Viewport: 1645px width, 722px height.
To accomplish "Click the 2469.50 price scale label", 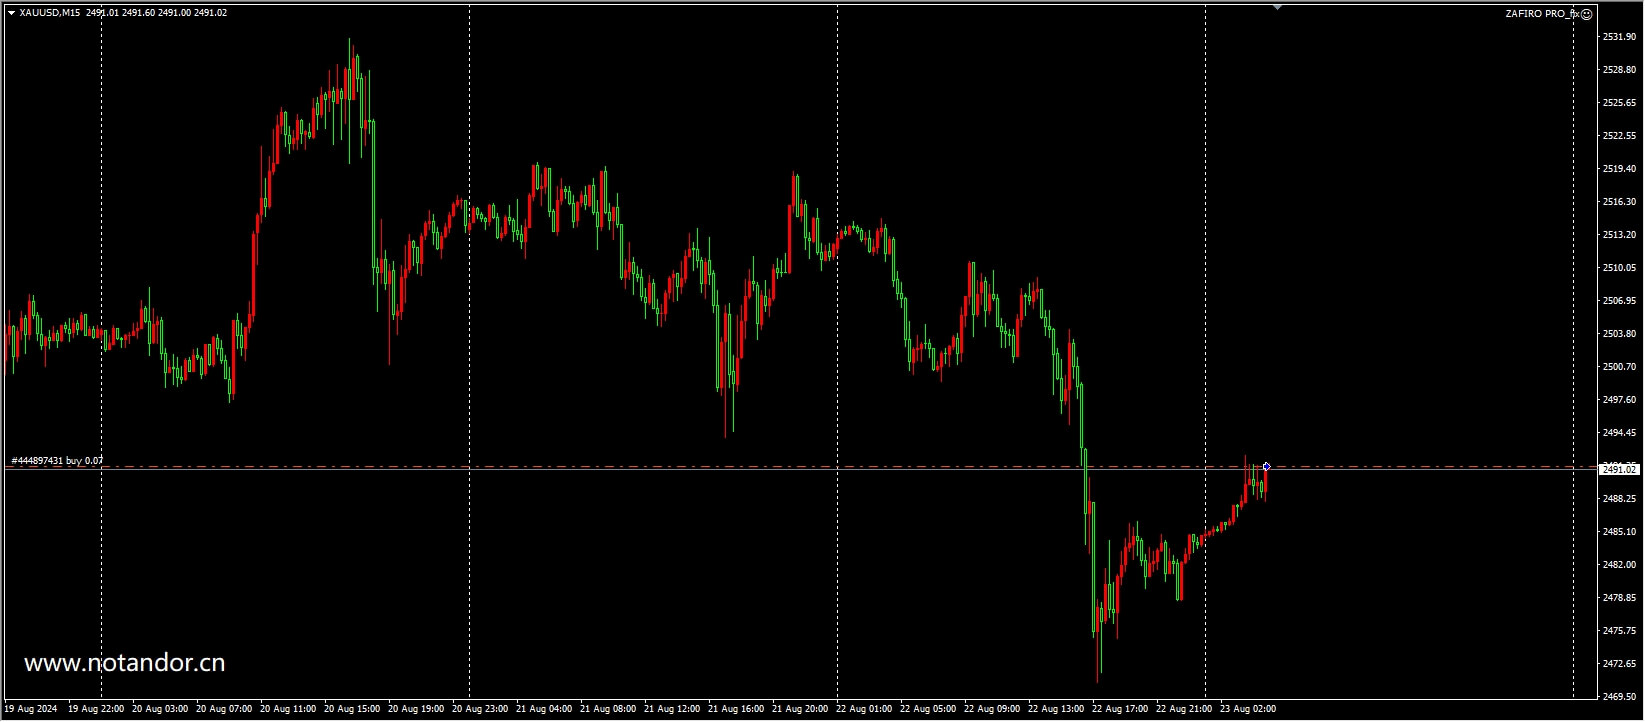I will click(x=1619, y=697).
